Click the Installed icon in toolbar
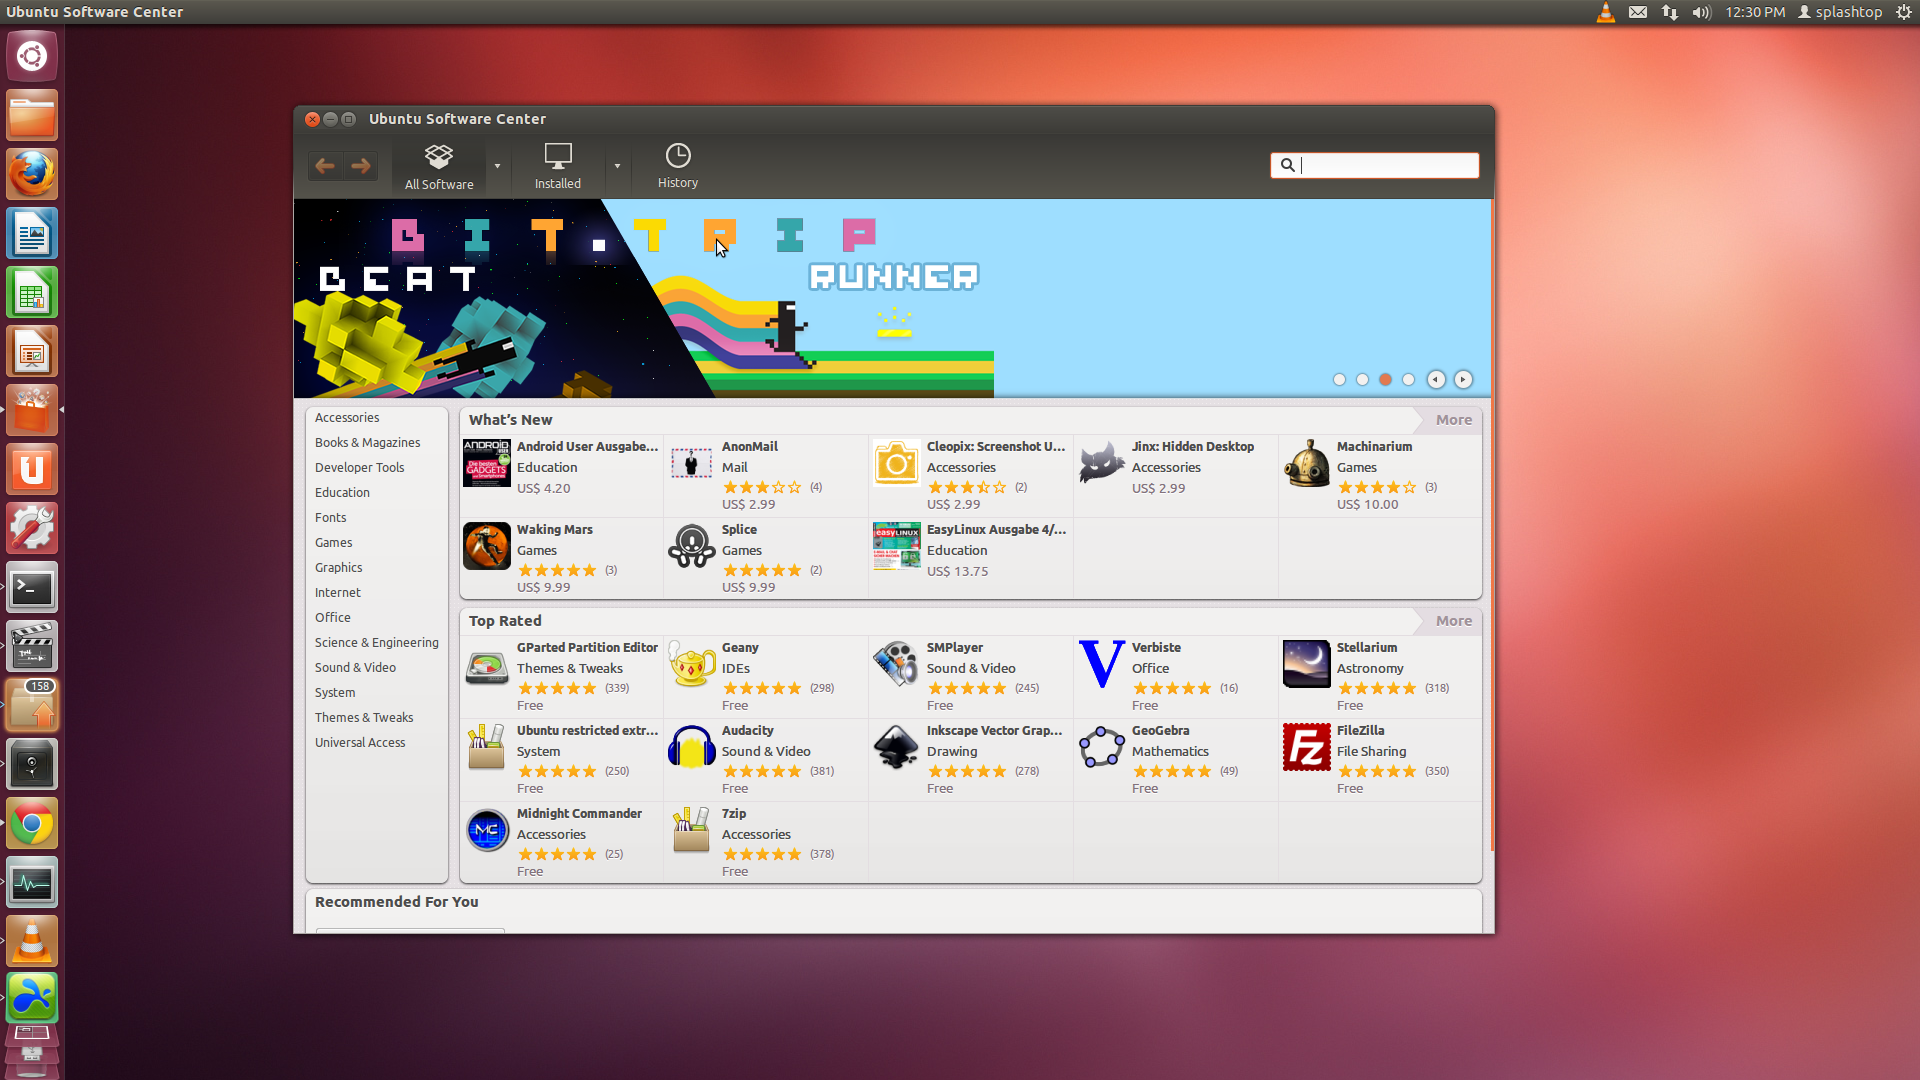 555,165
